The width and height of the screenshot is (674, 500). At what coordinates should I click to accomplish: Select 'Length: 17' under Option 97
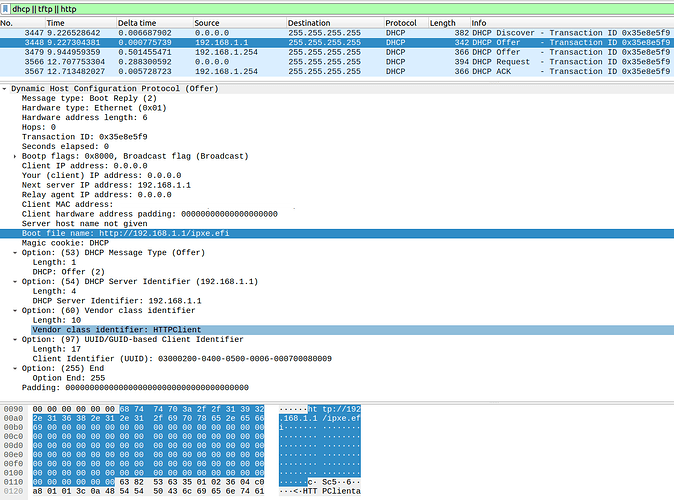[57, 349]
